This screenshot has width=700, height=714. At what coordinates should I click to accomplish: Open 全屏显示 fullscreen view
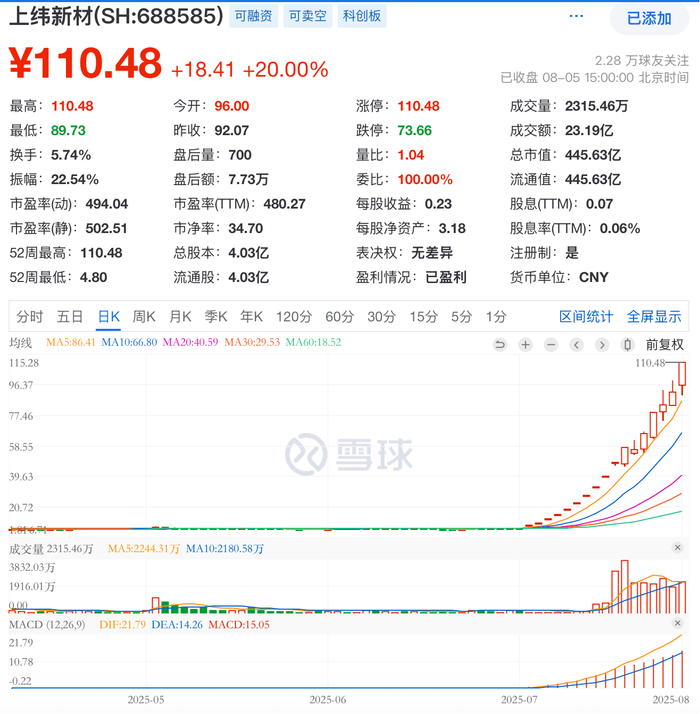point(654,316)
